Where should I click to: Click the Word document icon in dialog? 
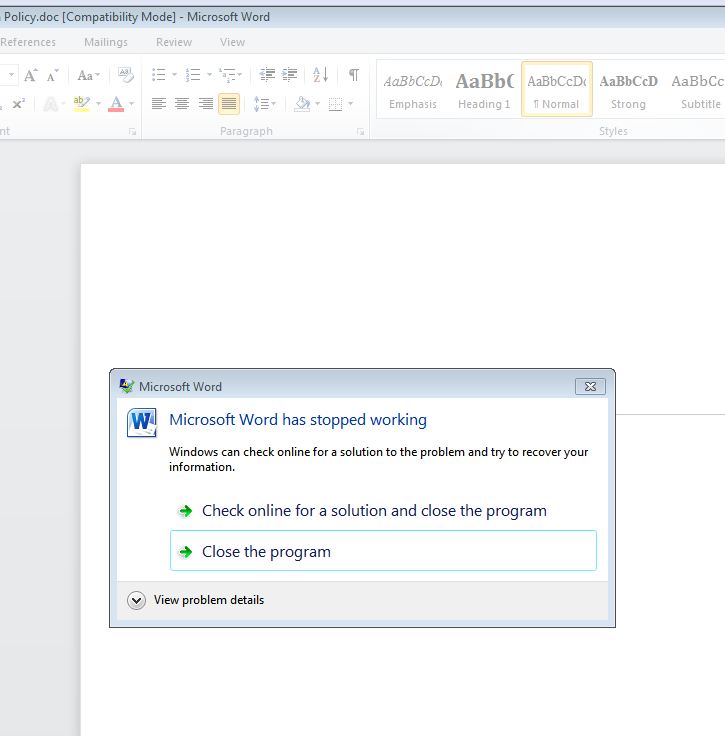click(x=142, y=422)
